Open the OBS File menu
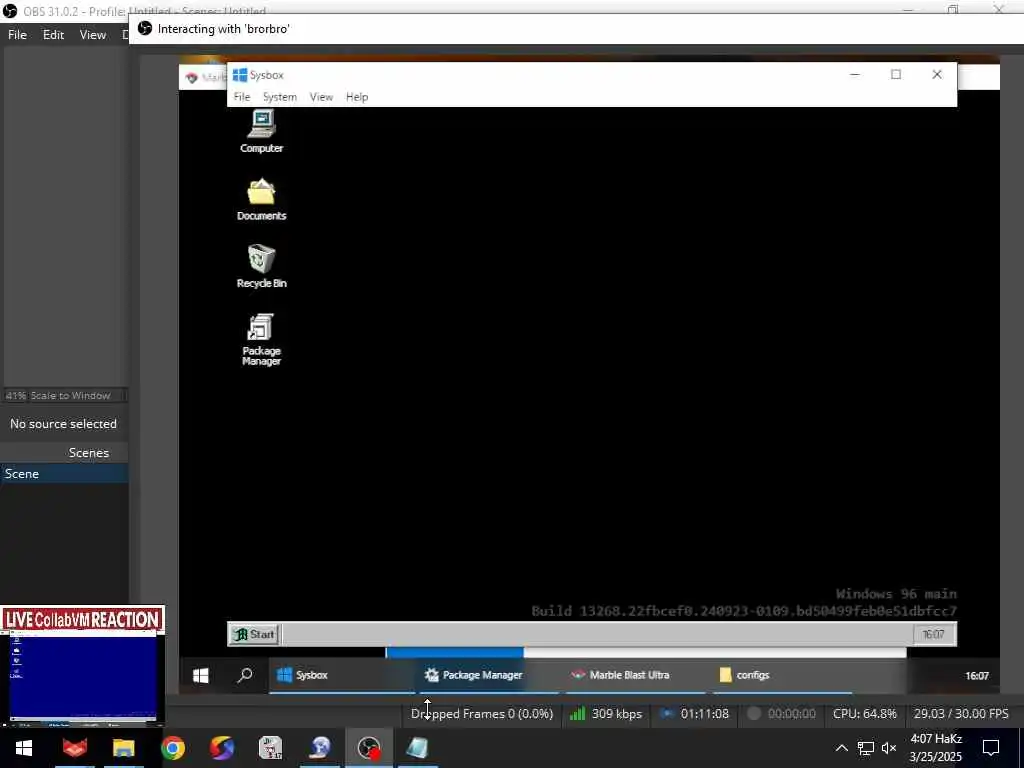This screenshot has height=768, width=1024. [17, 35]
